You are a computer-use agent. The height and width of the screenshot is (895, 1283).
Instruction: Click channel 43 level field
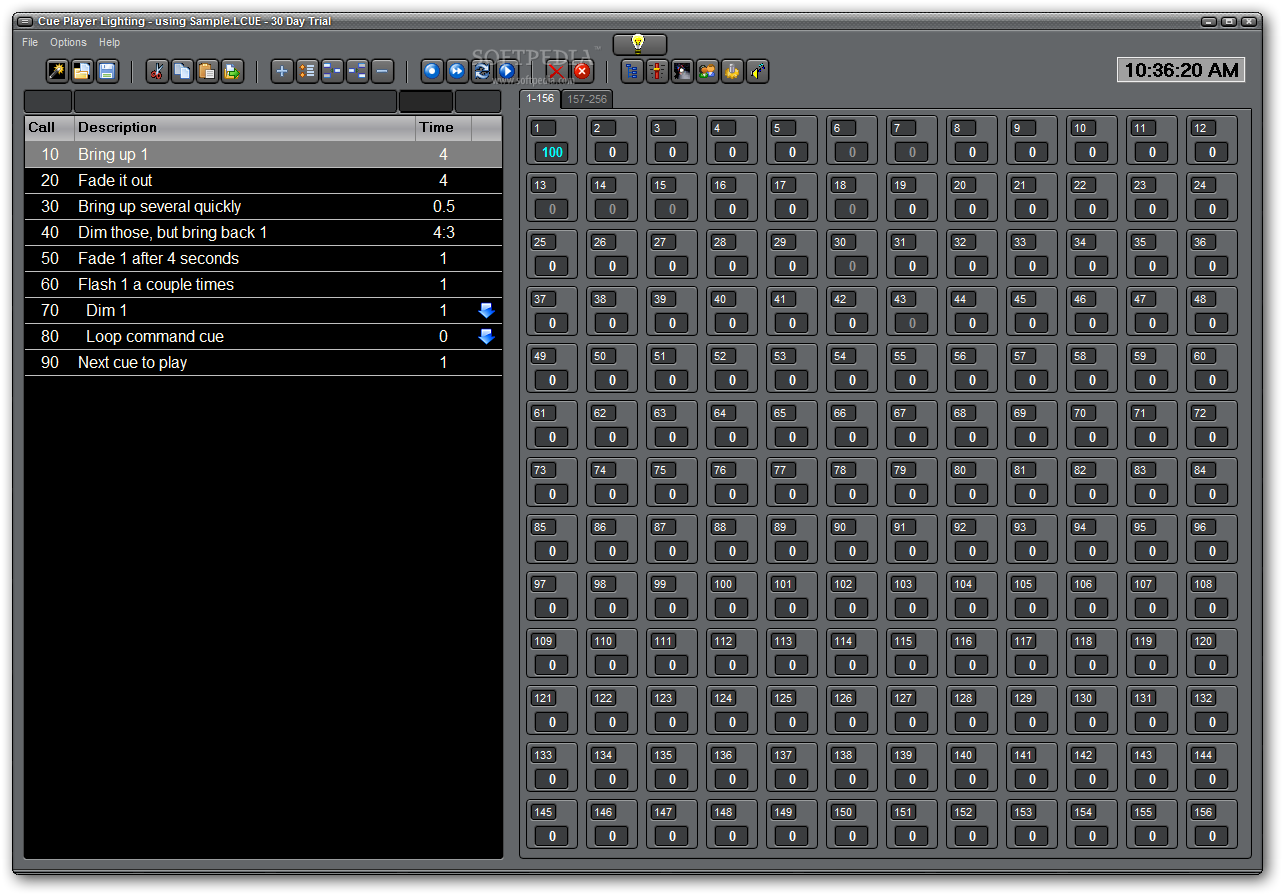pyautogui.click(x=912, y=323)
